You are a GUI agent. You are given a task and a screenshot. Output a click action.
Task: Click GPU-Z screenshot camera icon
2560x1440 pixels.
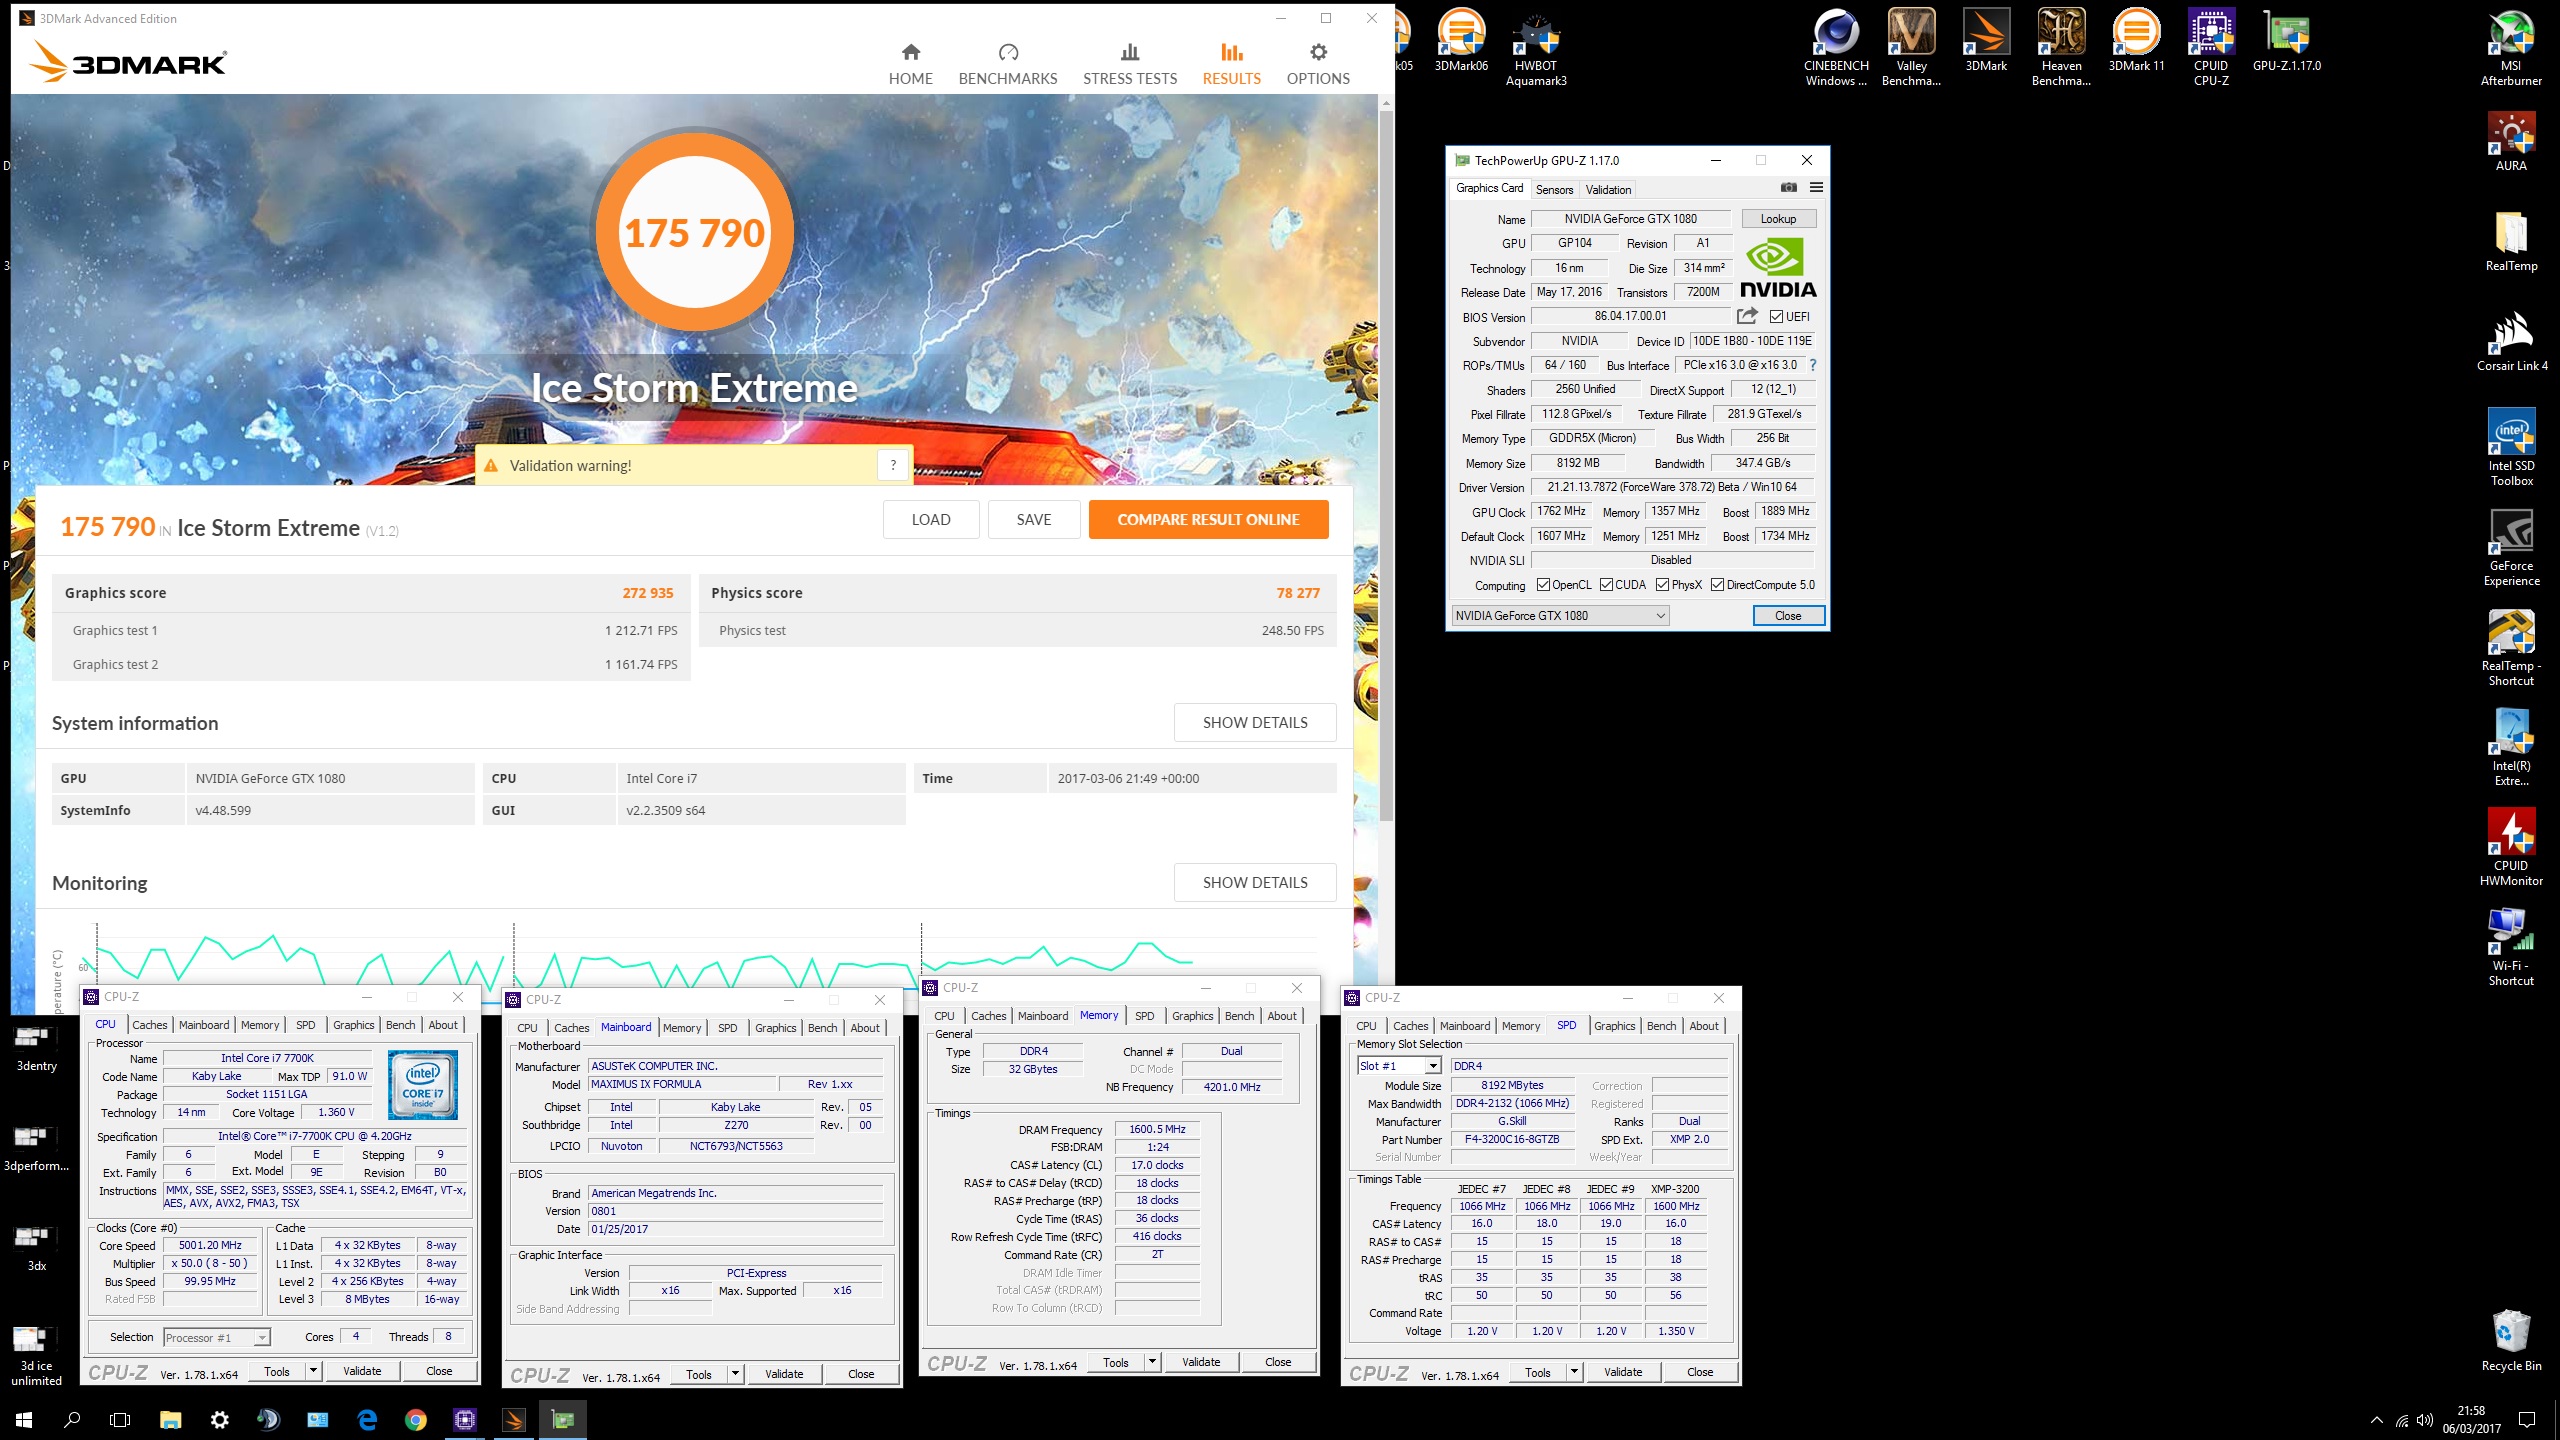[x=1788, y=187]
